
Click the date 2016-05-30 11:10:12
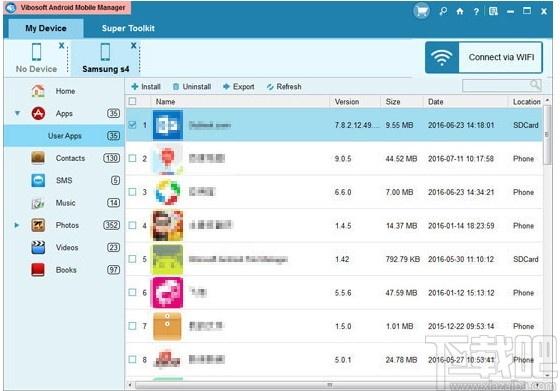[x=461, y=259]
